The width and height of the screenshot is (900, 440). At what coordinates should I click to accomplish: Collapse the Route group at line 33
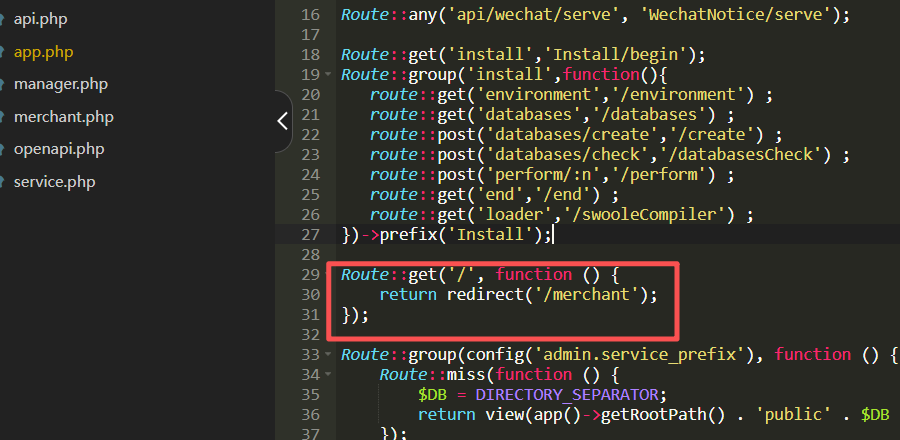[328, 355]
